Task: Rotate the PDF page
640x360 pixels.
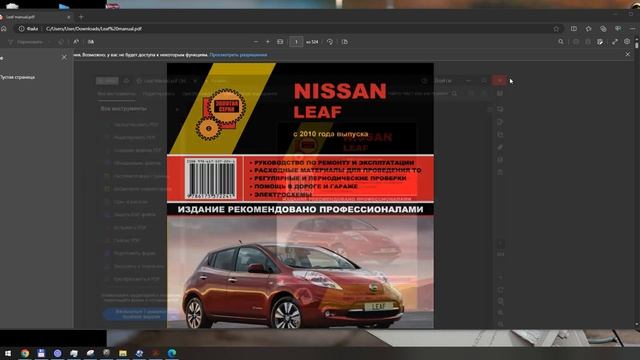Action: 330,42
